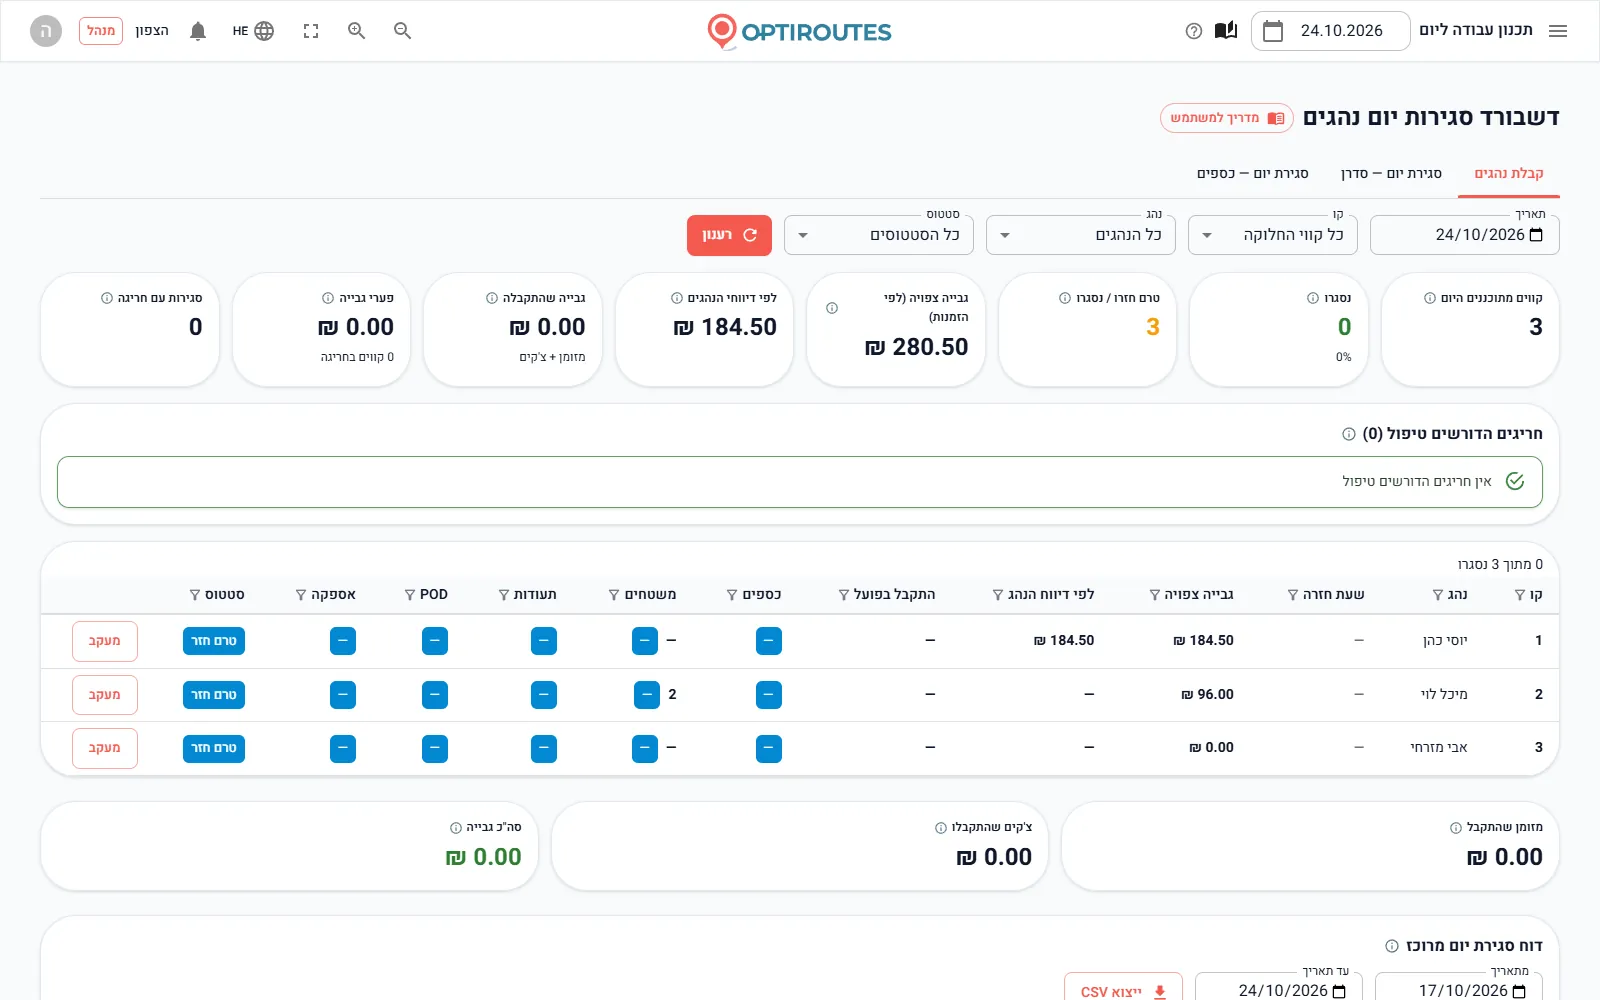
Task: Switch to קבלת נהגים tab
Action: click(x=1509, y=174)
